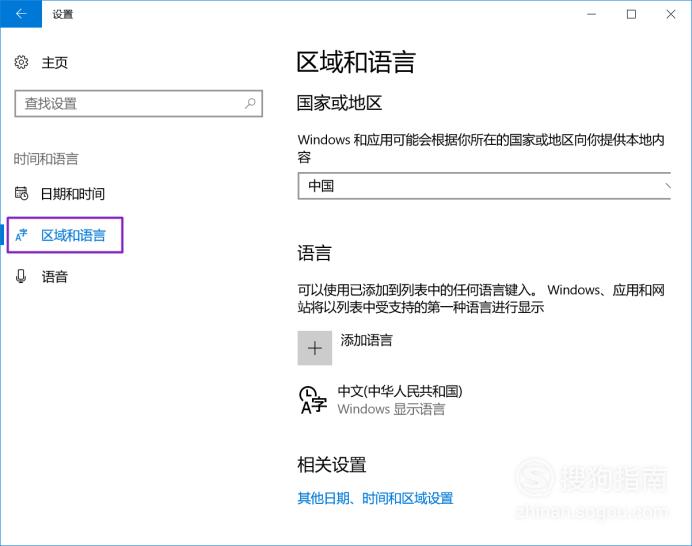
Task: Focus the 查找设置 search box
Action: coord(139,104)
